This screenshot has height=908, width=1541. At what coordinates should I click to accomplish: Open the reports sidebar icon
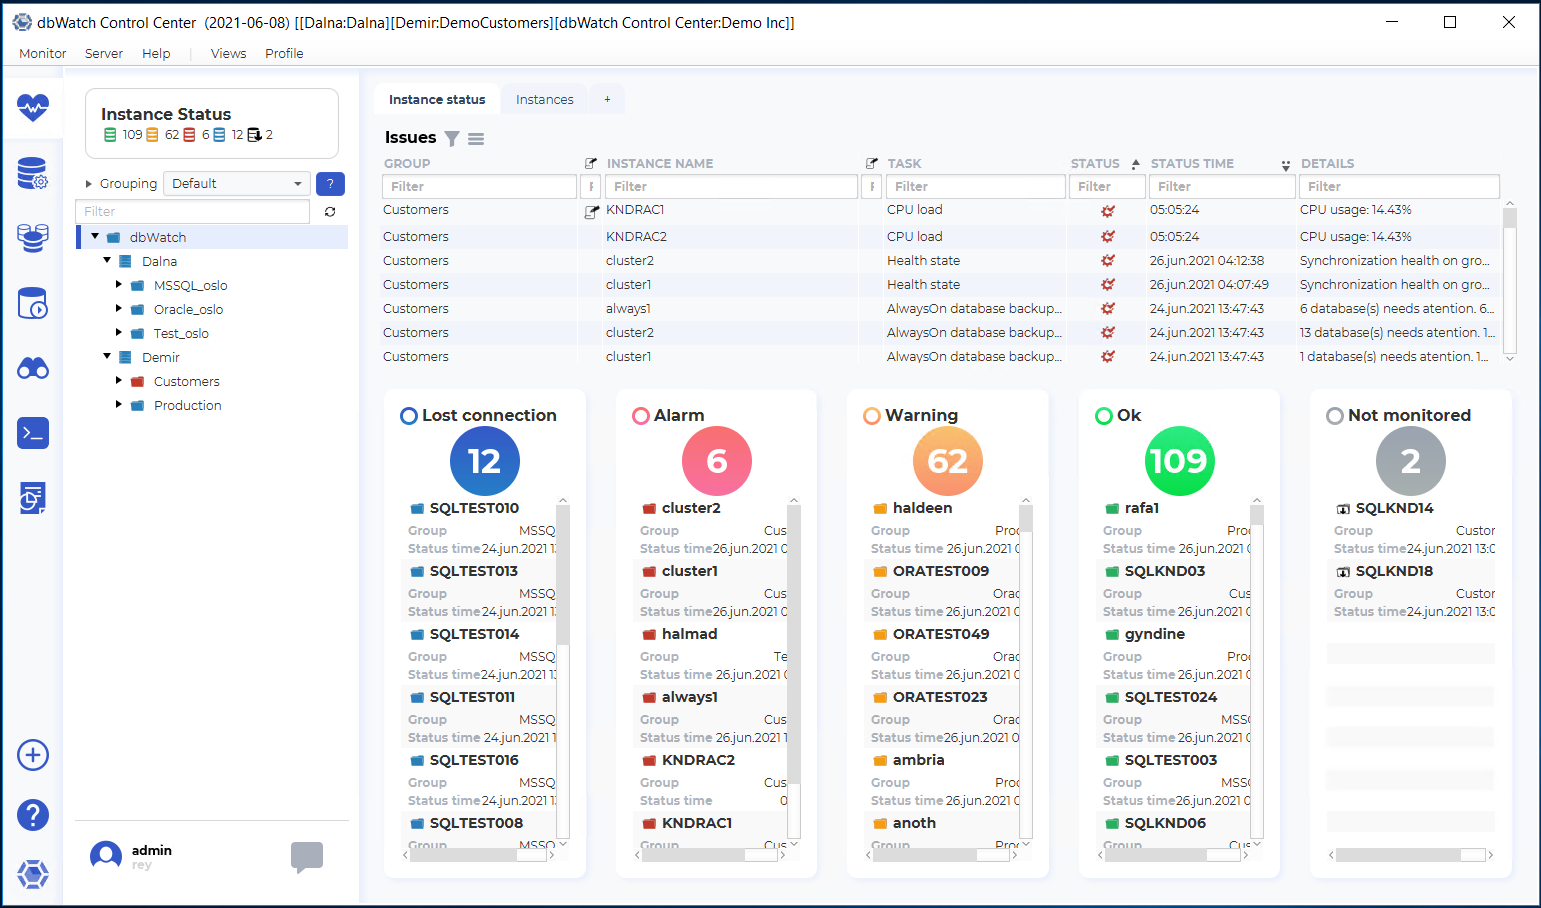click(33, 497)
